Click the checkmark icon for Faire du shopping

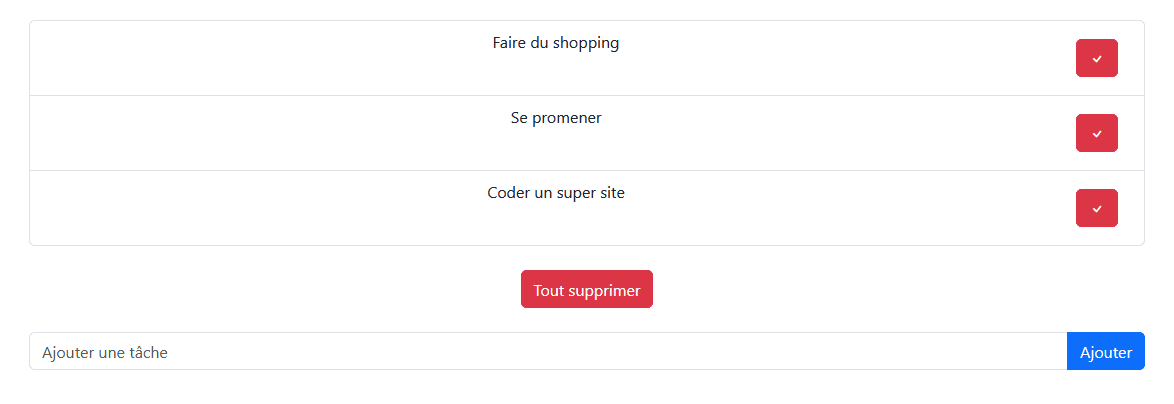(1096, 58)
